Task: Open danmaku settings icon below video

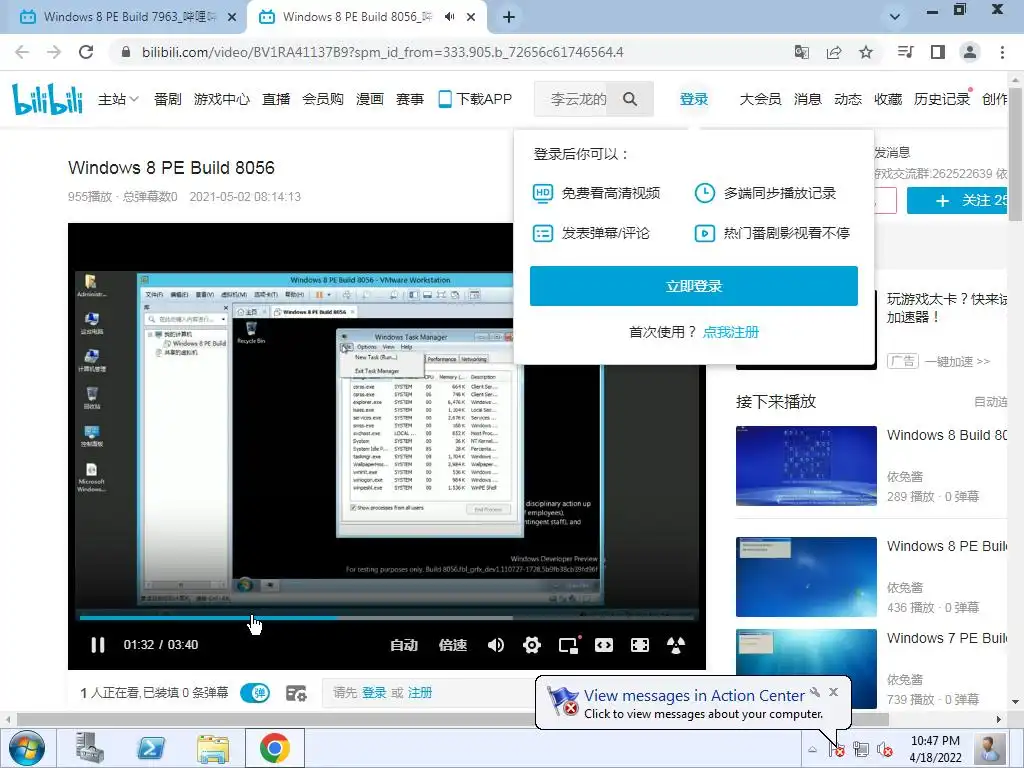Action: point(296,693)
